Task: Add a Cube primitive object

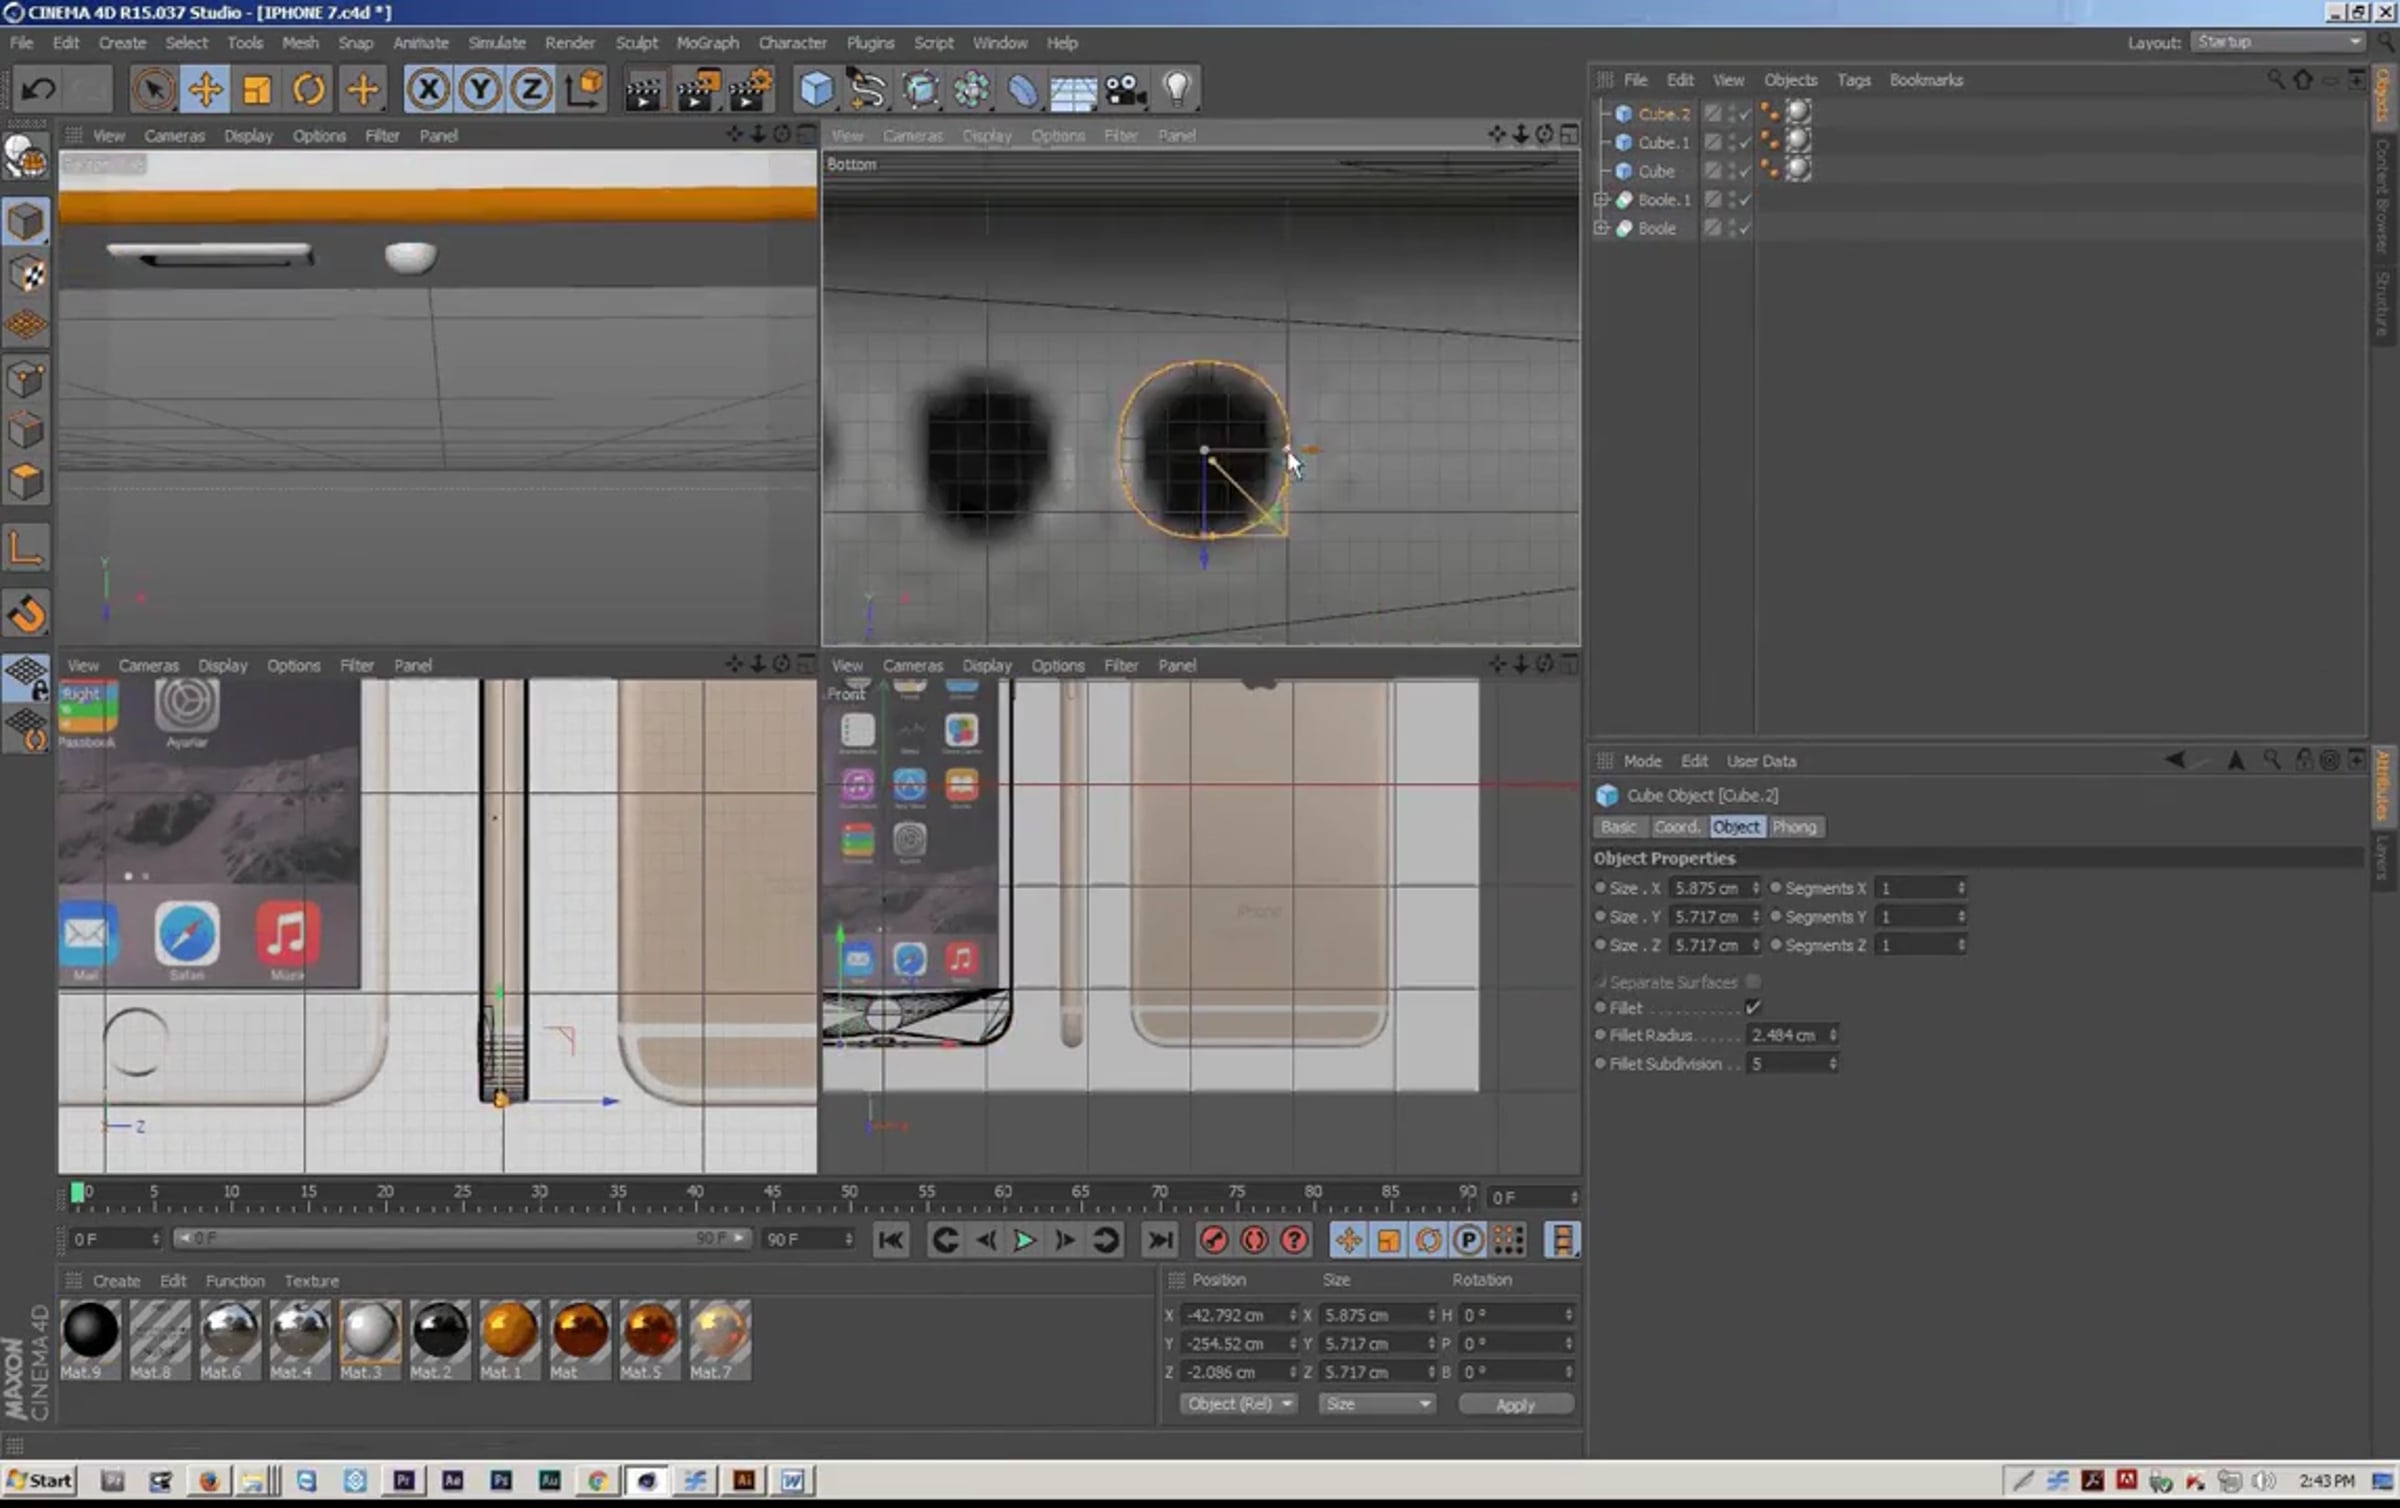Action: point(816,90)
